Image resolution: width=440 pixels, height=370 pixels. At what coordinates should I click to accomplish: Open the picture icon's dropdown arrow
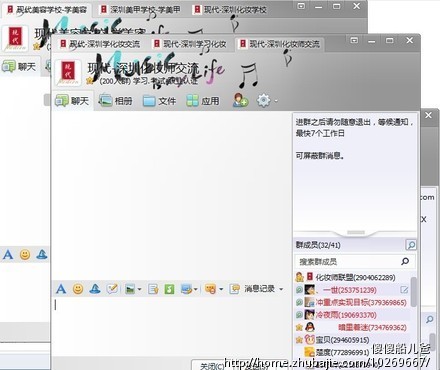pos(139,289)
